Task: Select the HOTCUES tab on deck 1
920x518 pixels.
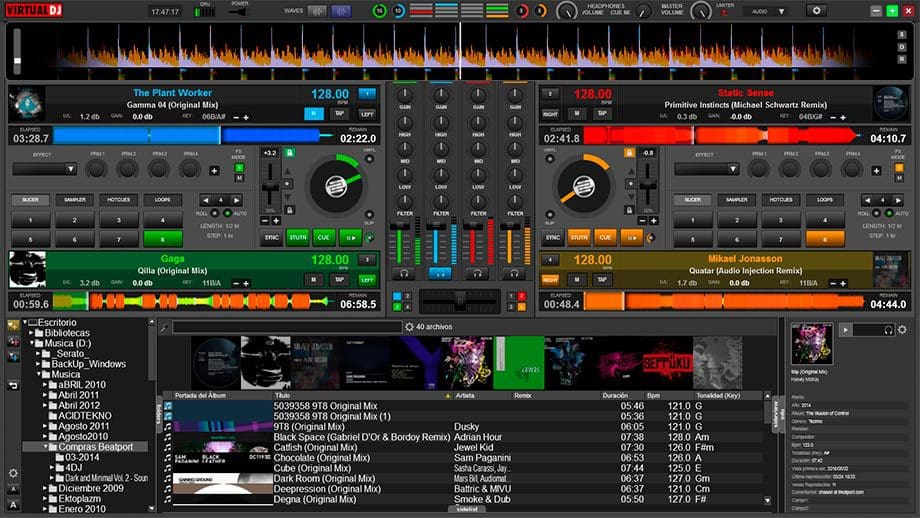Action: [x=119, y=200]
